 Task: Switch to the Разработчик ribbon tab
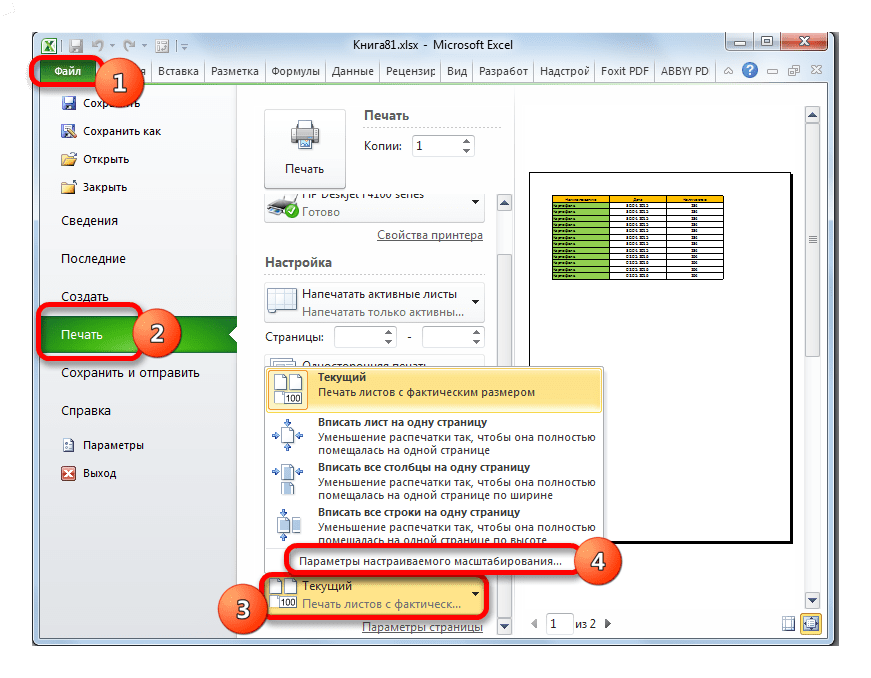[x=503, y=71]
